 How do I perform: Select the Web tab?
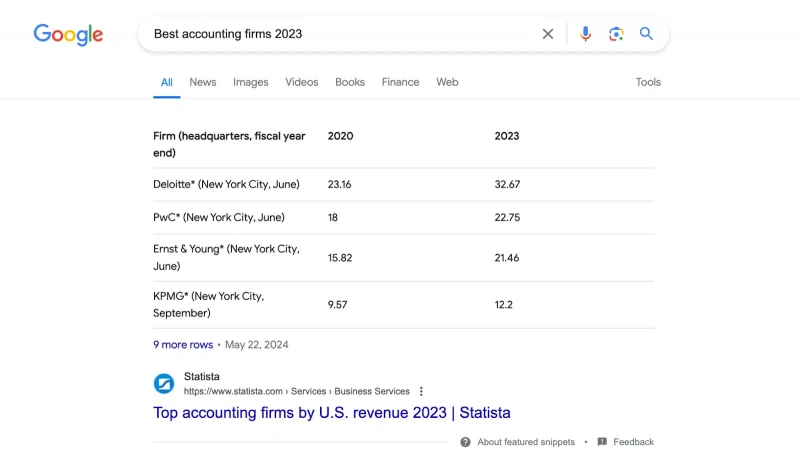click(x=447, y=82)
